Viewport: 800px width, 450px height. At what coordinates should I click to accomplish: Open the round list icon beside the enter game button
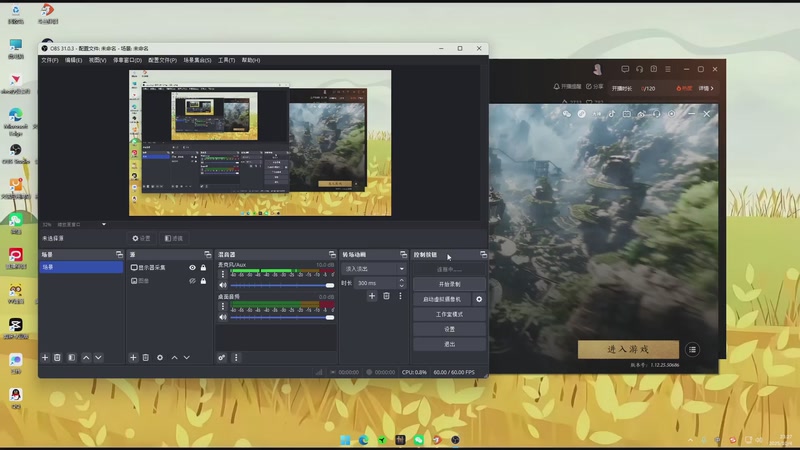point(692,349)
